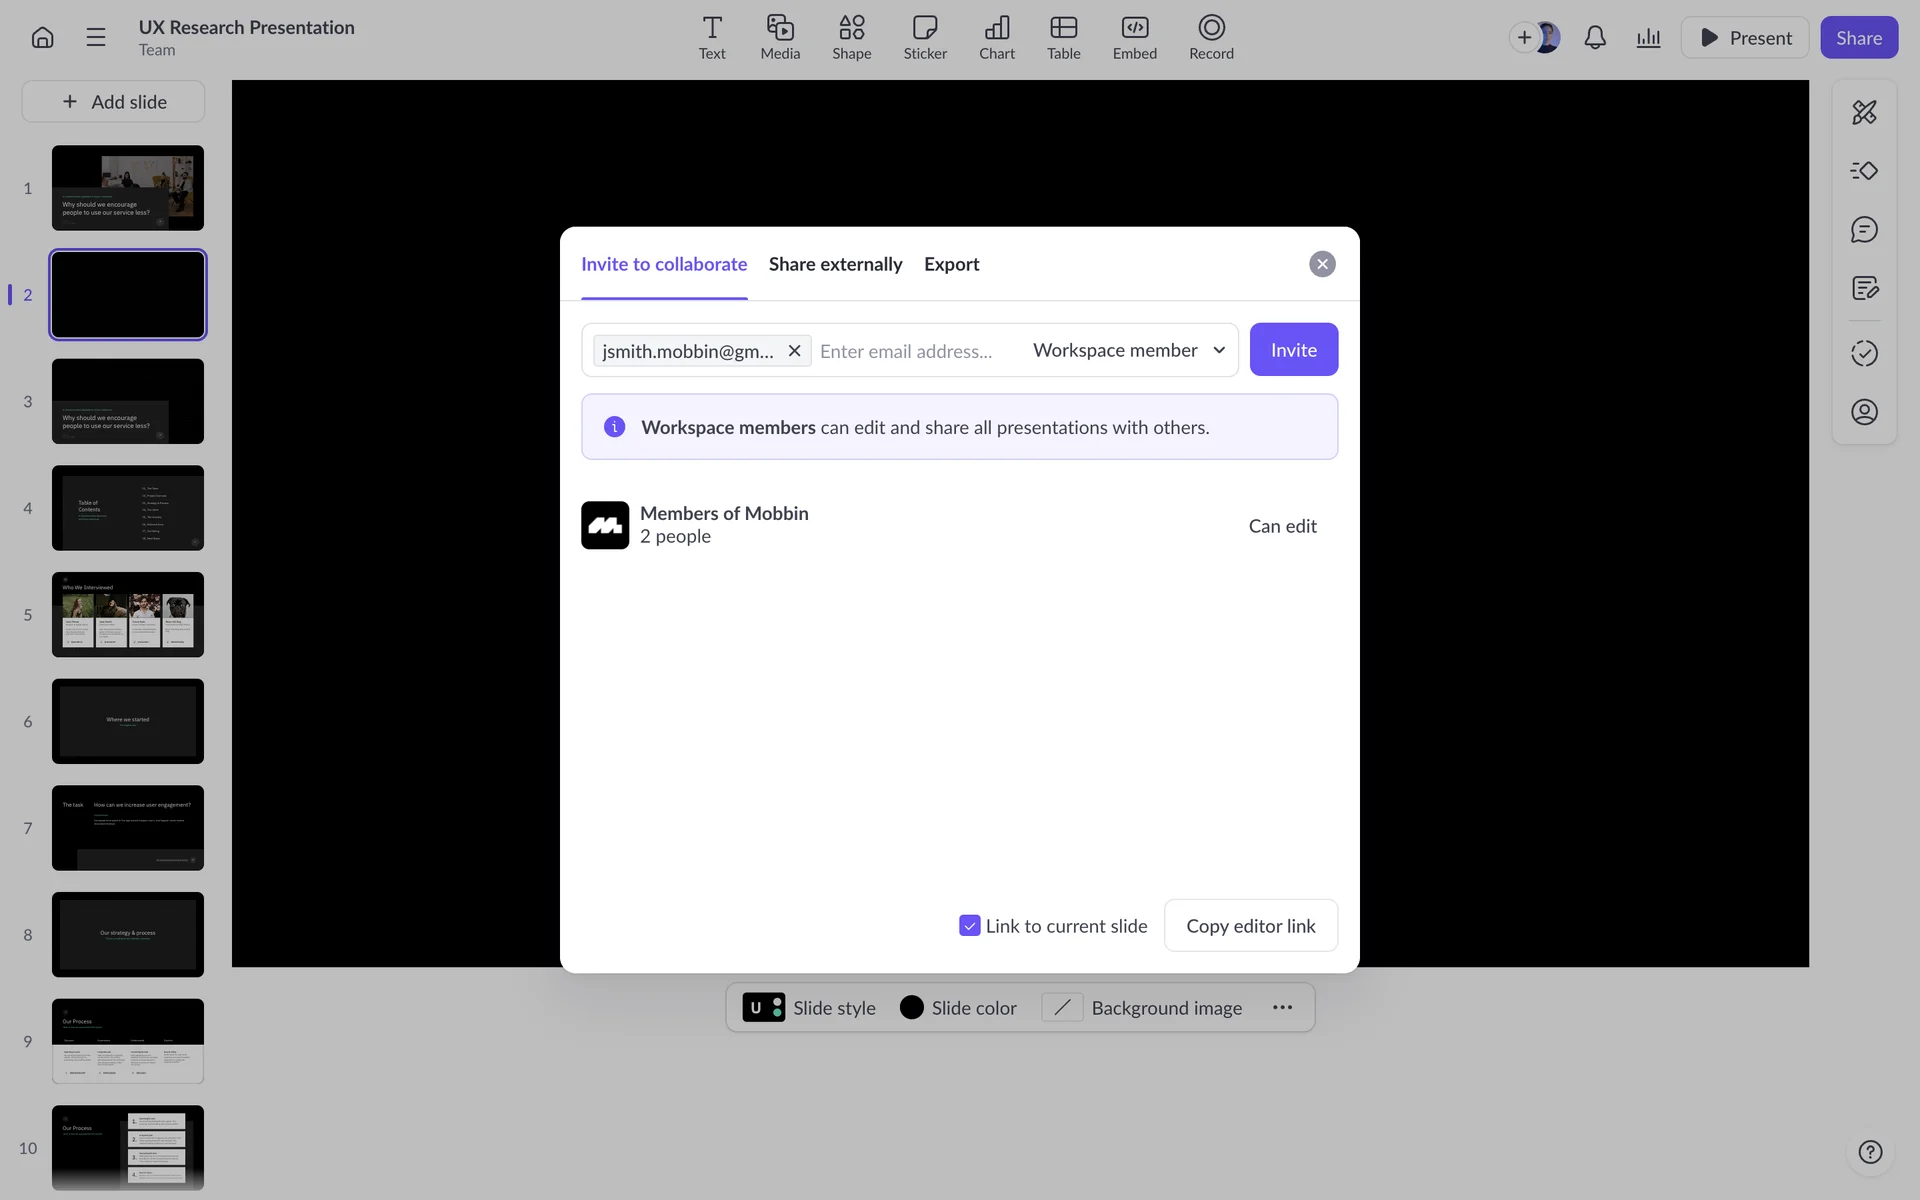This screenshot has height=1200, width=1920.
Task: Open the analytics bar chart icon
Action: [1648, 38]
